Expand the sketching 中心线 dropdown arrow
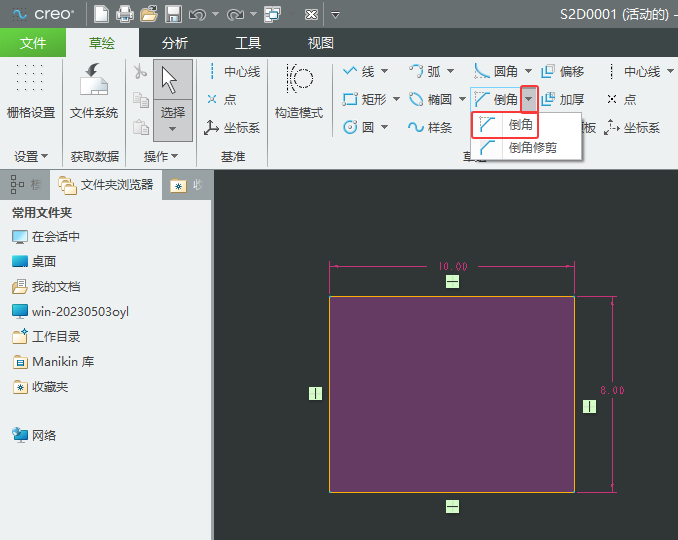 pos(670,71)
